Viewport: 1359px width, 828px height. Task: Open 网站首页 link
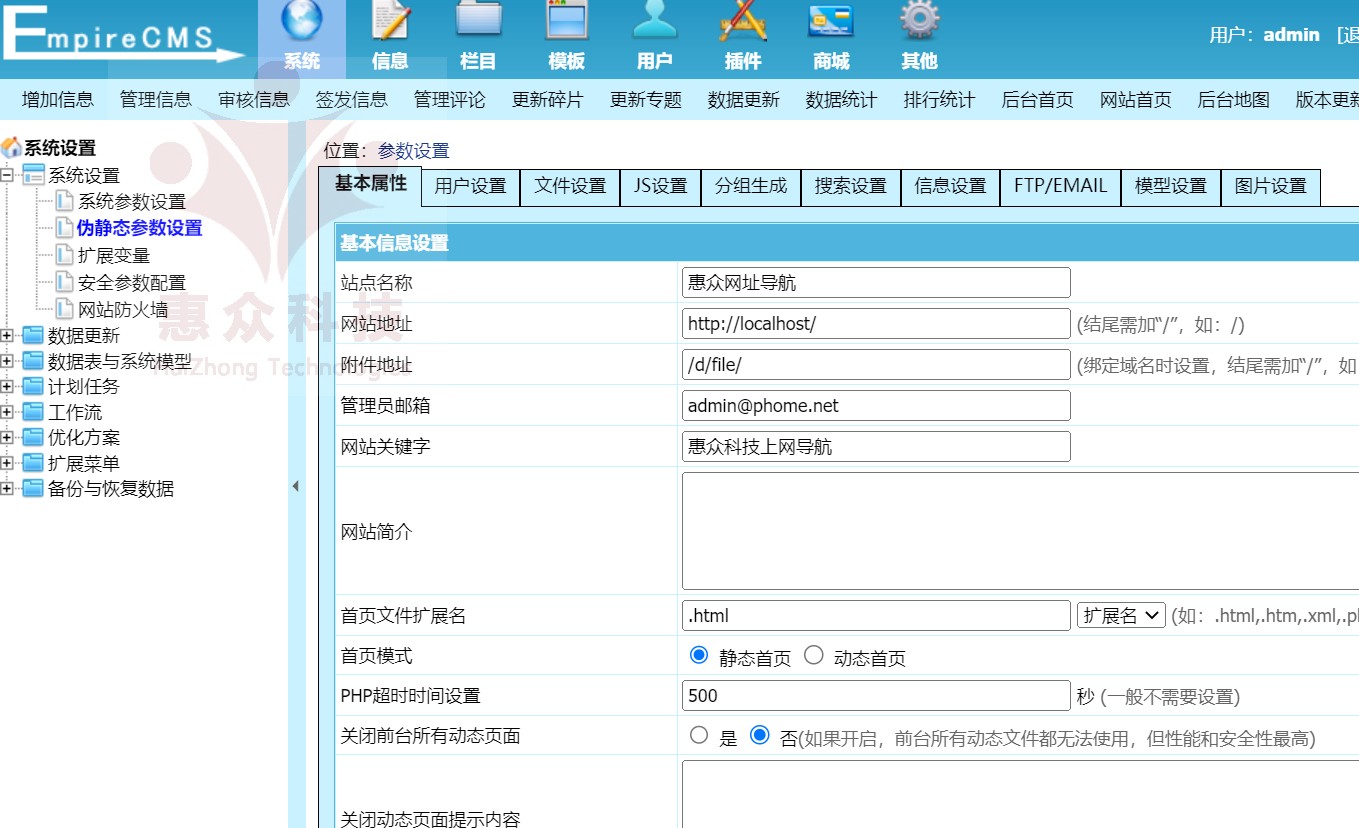pos(1136,100)
